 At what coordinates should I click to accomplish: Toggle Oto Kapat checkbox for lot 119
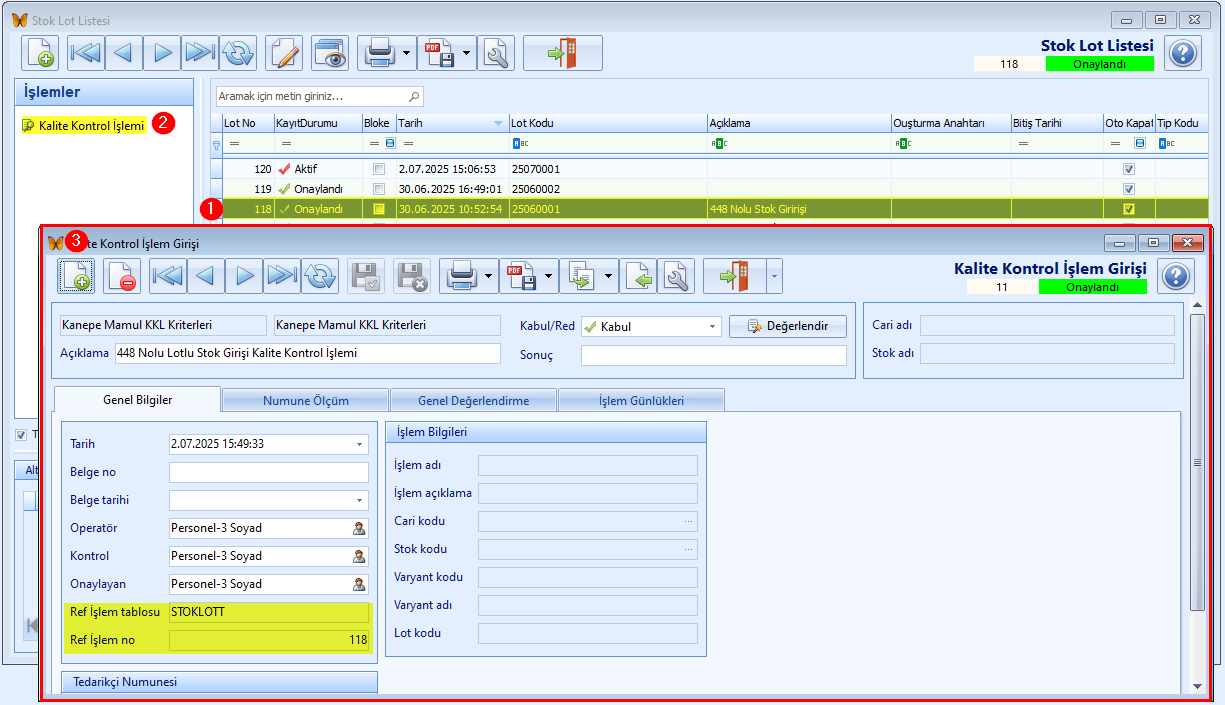pos(1129,189)
